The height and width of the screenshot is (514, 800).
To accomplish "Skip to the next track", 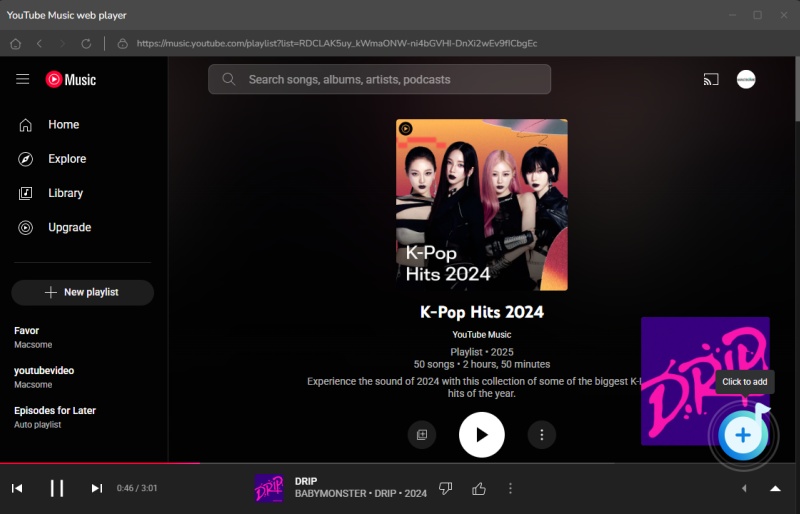I will pyautogui.click(x=96, y=488).
